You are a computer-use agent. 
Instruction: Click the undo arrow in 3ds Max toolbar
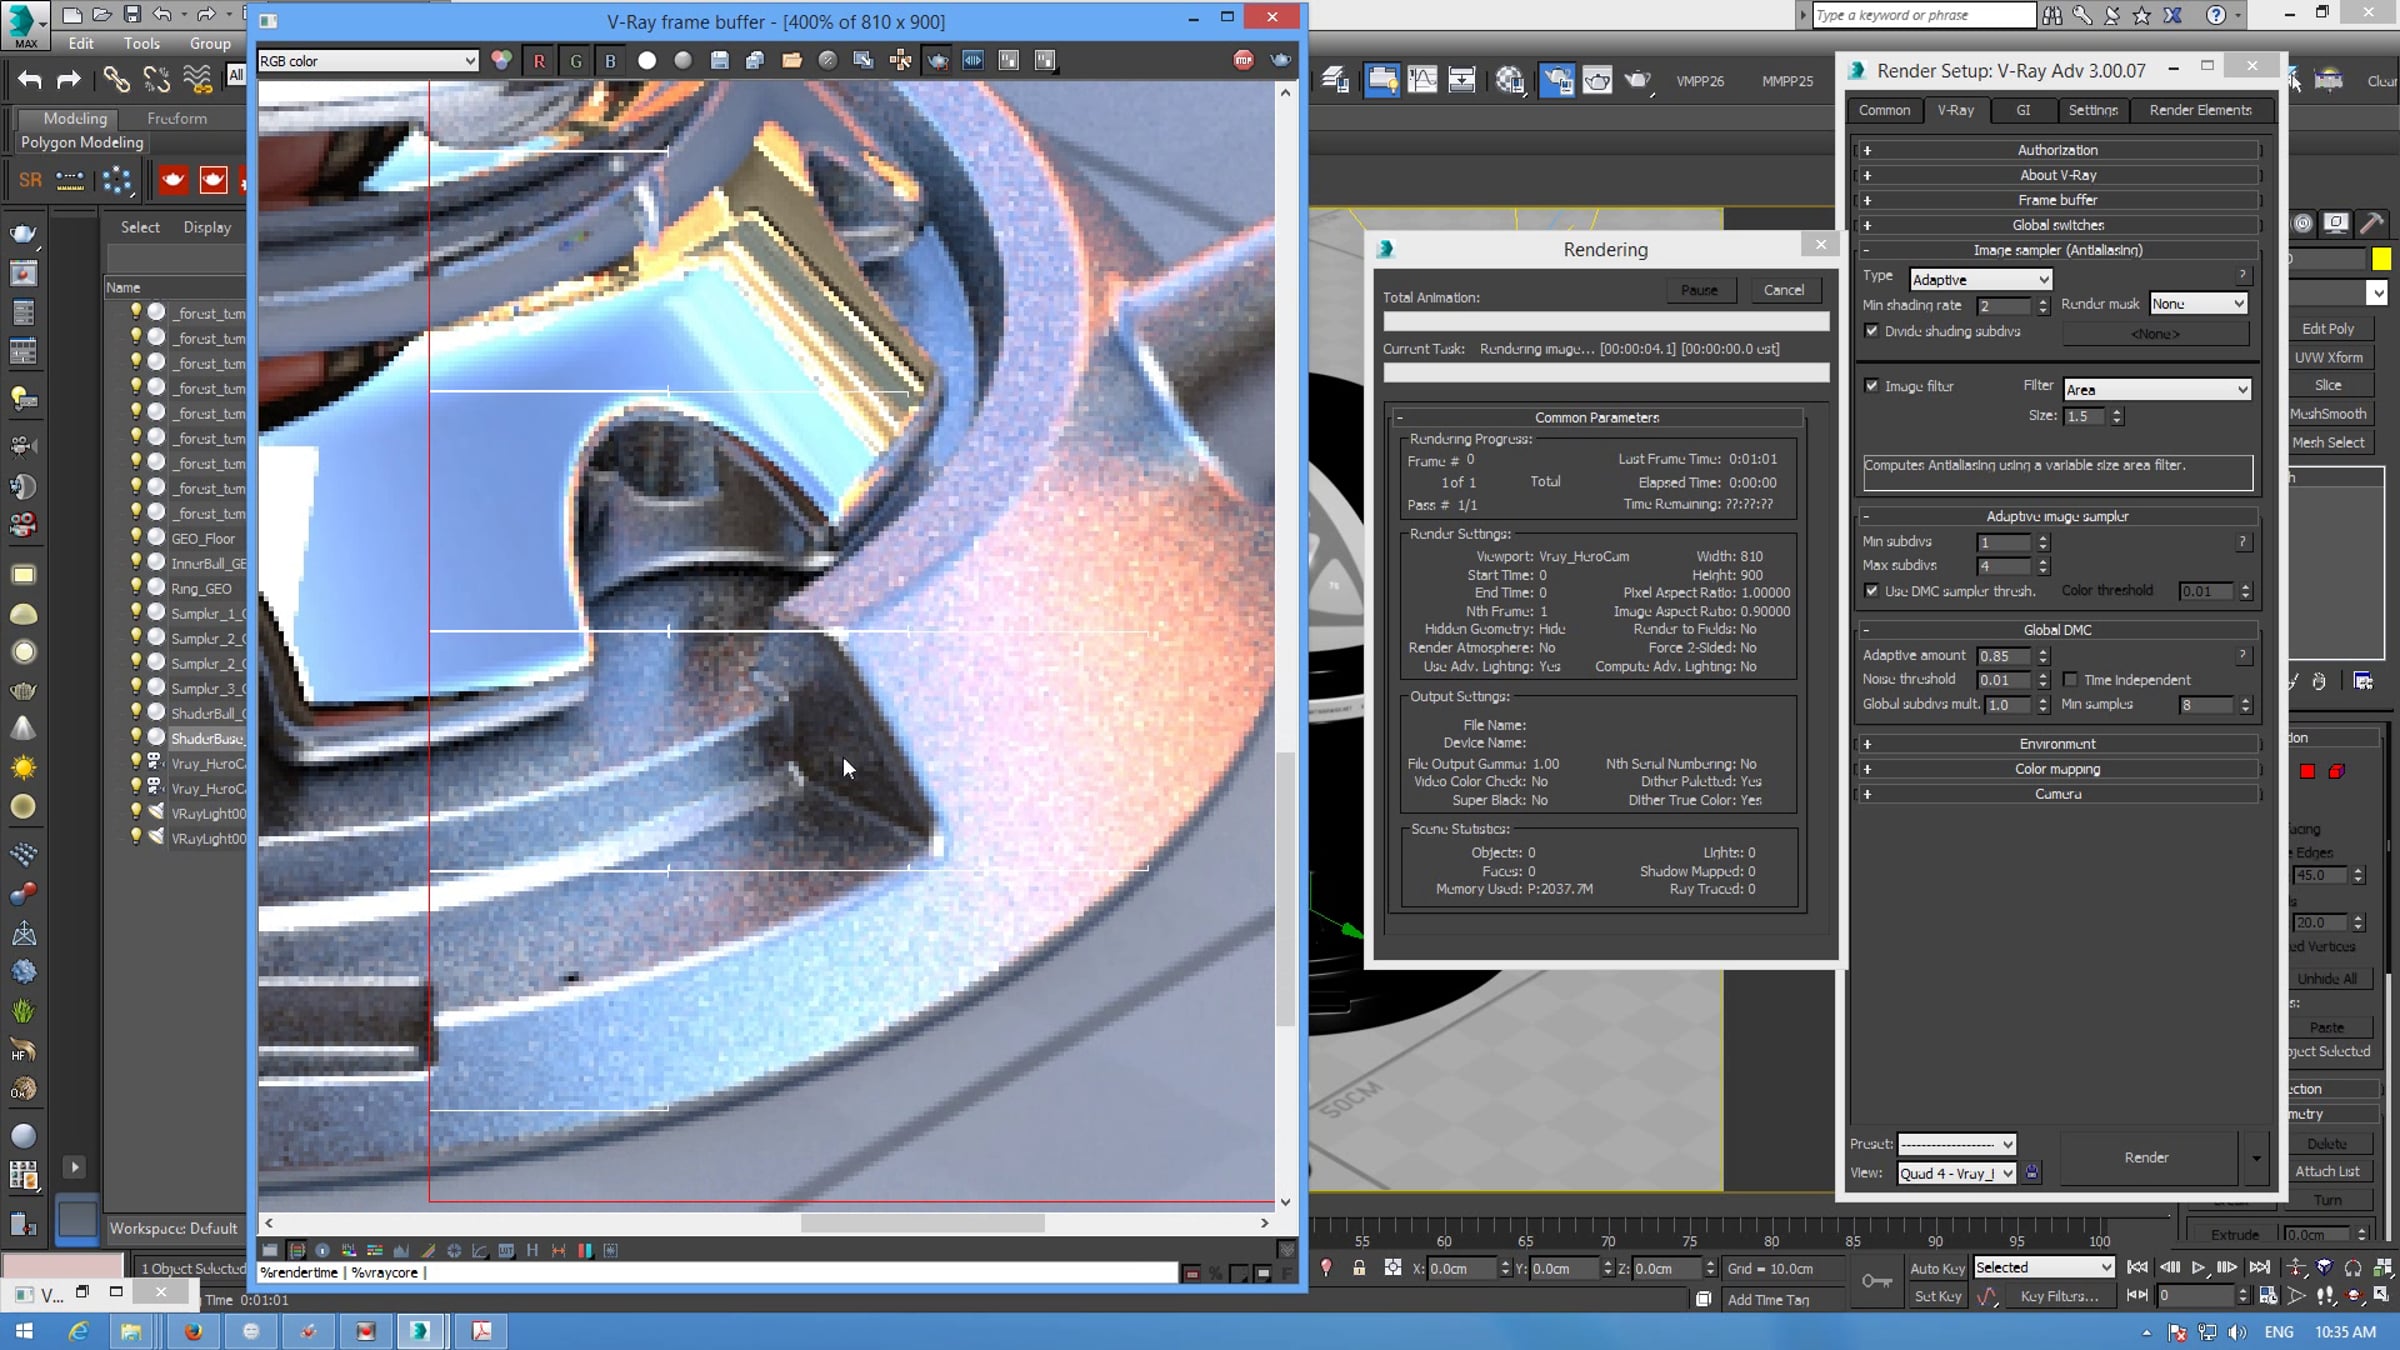point(30,80)
